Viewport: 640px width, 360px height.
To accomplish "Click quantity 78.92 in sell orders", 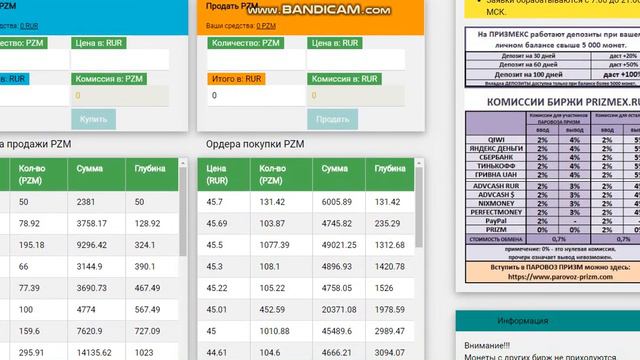I will [x=29, y=224].
